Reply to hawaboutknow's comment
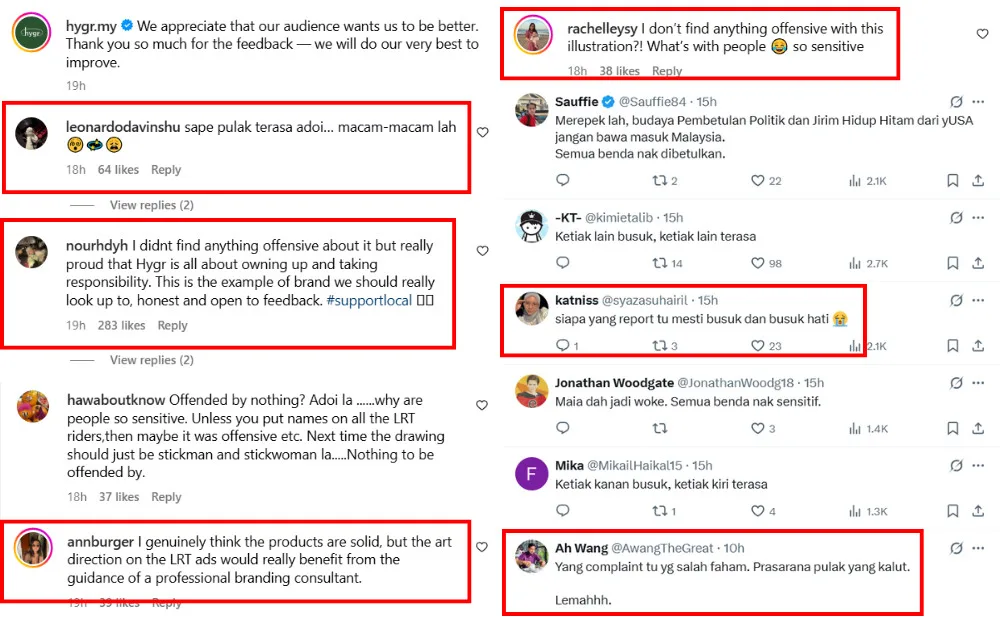 point(166,497)
